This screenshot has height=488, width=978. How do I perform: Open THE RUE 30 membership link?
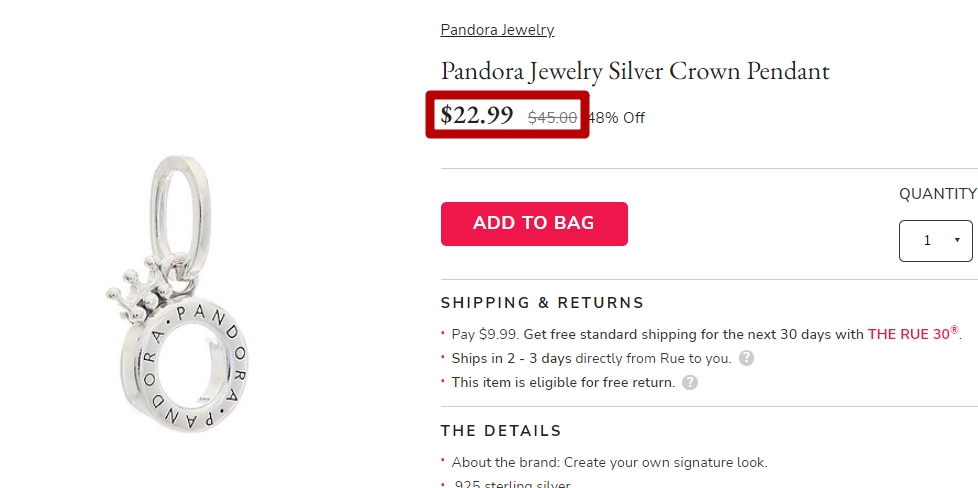click(913, 334)
